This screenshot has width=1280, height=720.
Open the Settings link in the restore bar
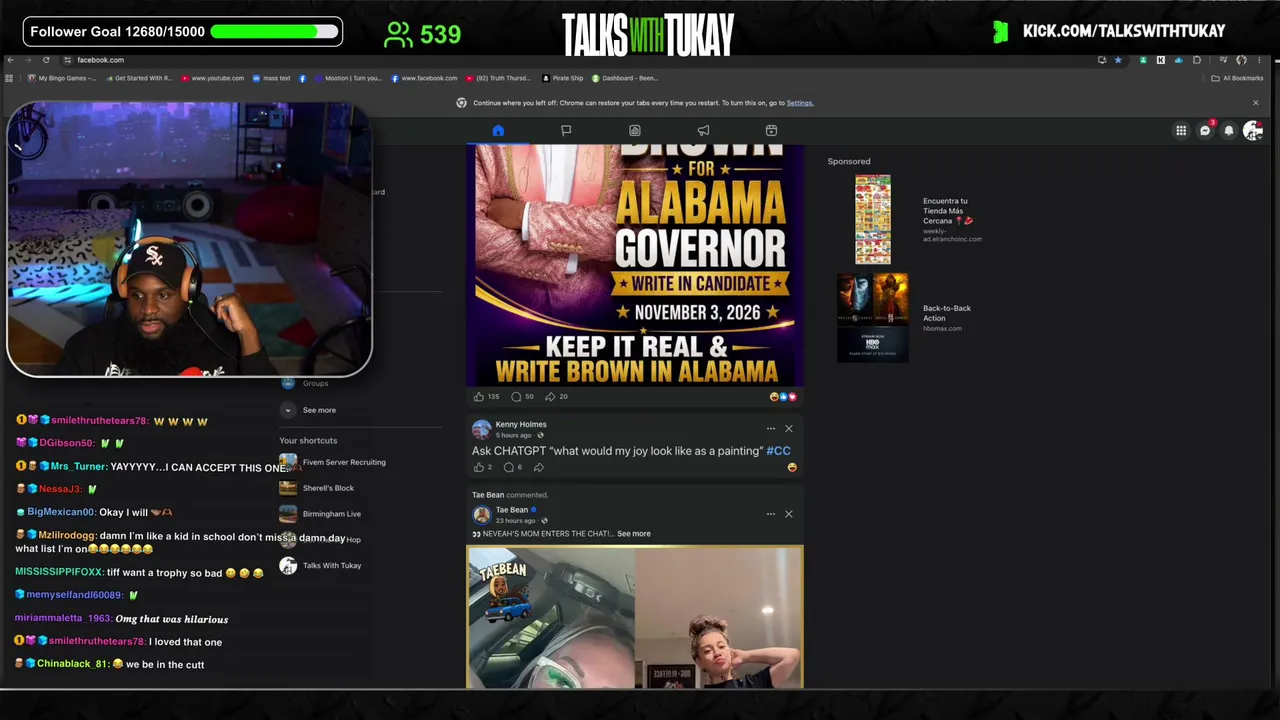click(799, 103)
